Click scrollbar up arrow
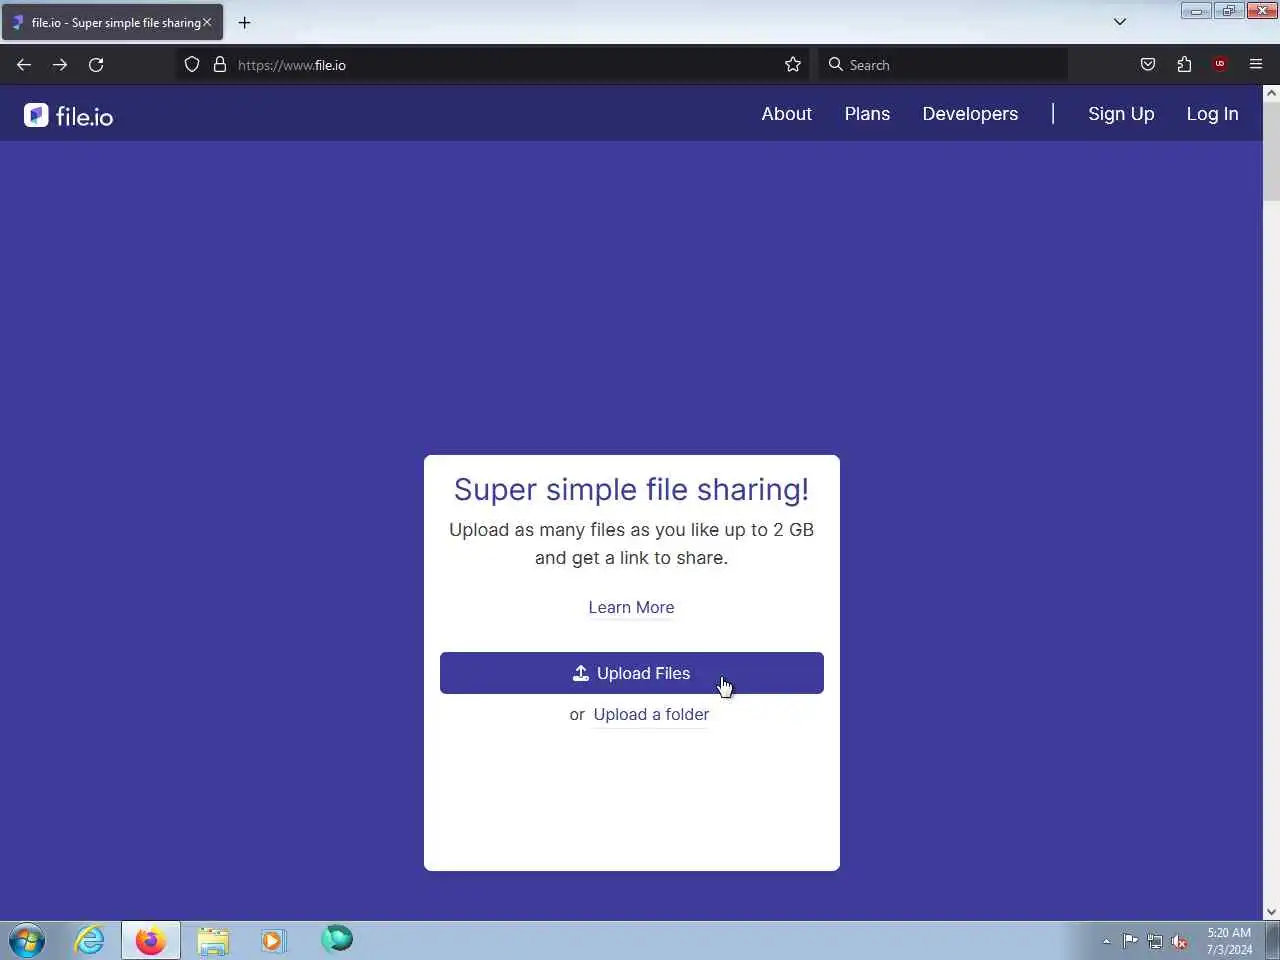This screenshot has height=960, width=1280. [x=1271, y=93]
